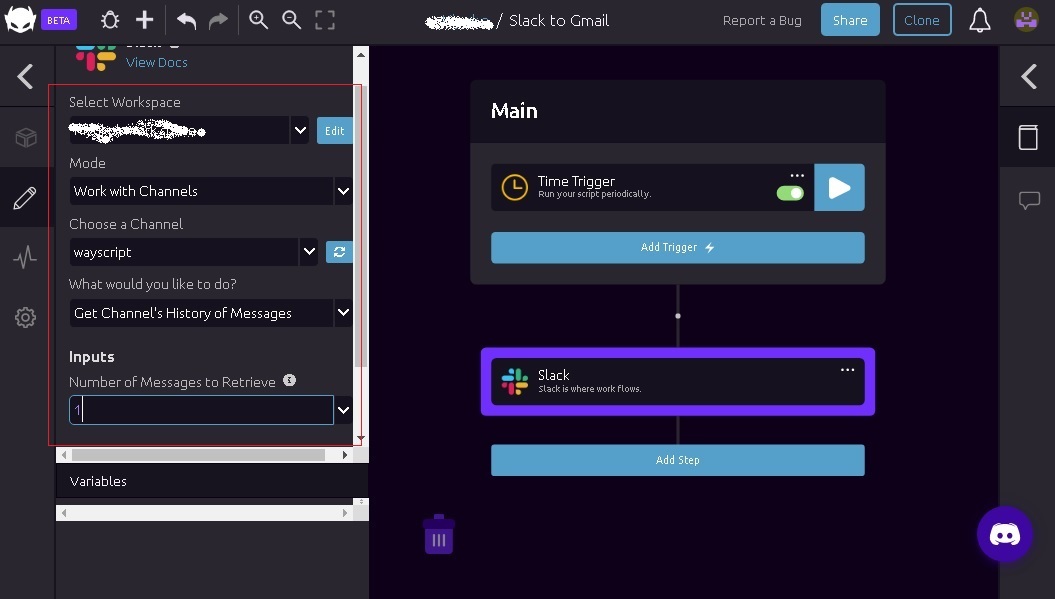The height and width of the screenshot is (599, 1055).
Task: Open user avatar menu
Action: [x=1026, y=20]
